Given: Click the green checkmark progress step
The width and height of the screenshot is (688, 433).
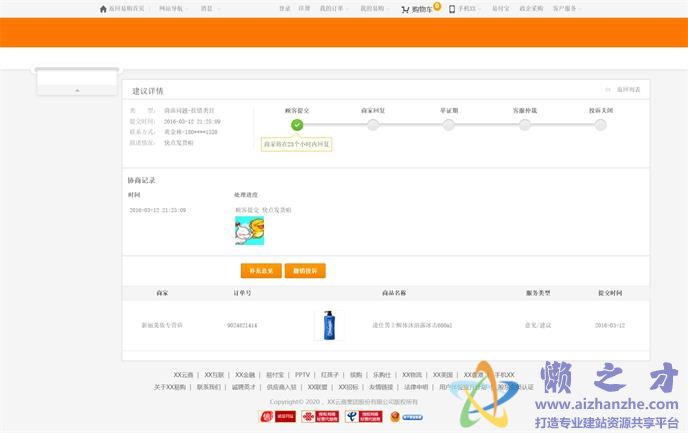Looking at the screenshot, I should tap(297, 125).
